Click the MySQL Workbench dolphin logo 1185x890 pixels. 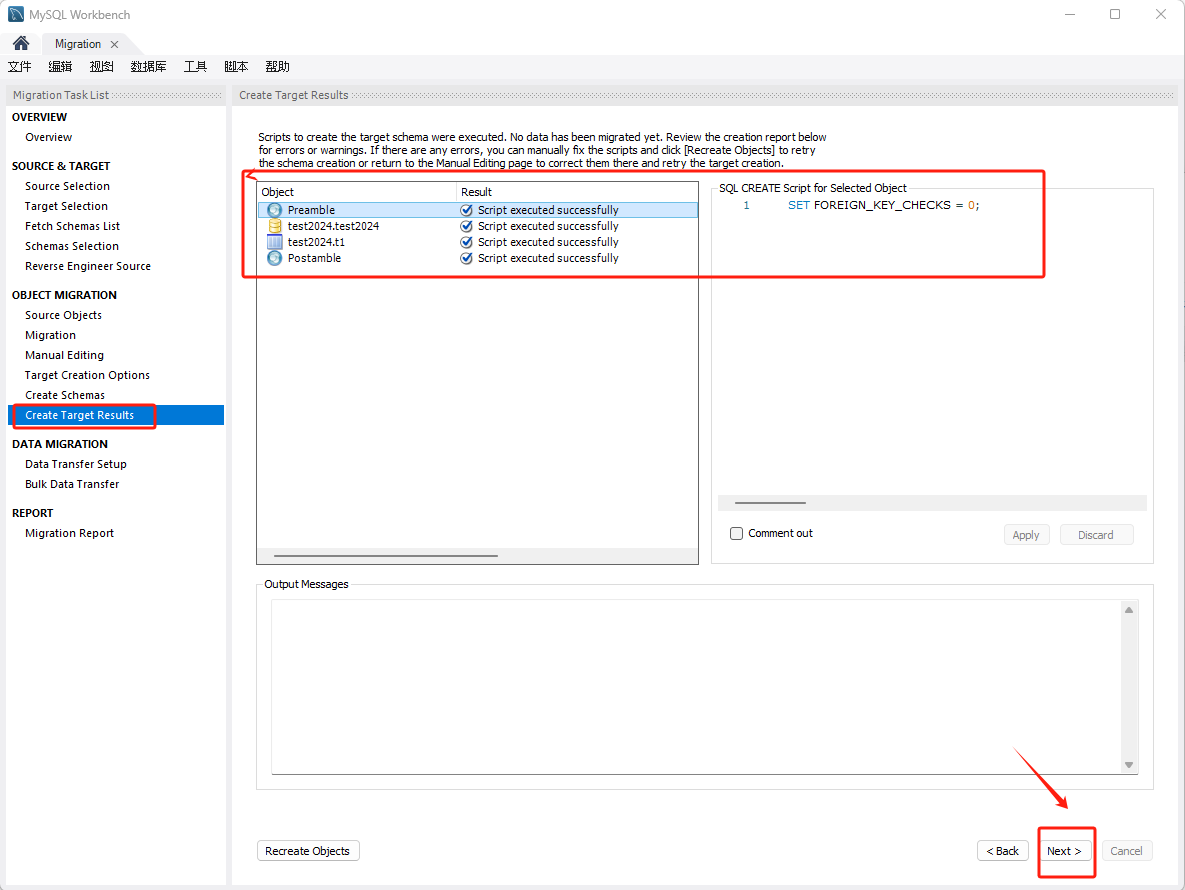coord(16,15)
